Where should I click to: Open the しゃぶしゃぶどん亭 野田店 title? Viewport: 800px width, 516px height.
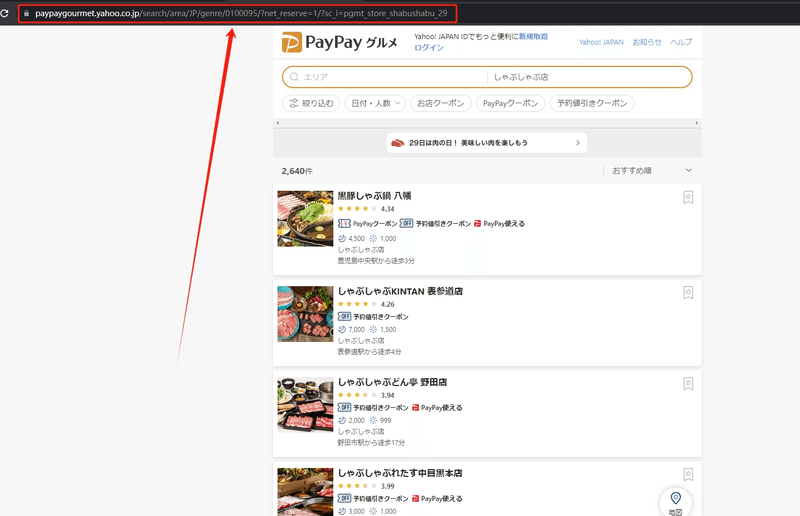click(x=392, y=382)
